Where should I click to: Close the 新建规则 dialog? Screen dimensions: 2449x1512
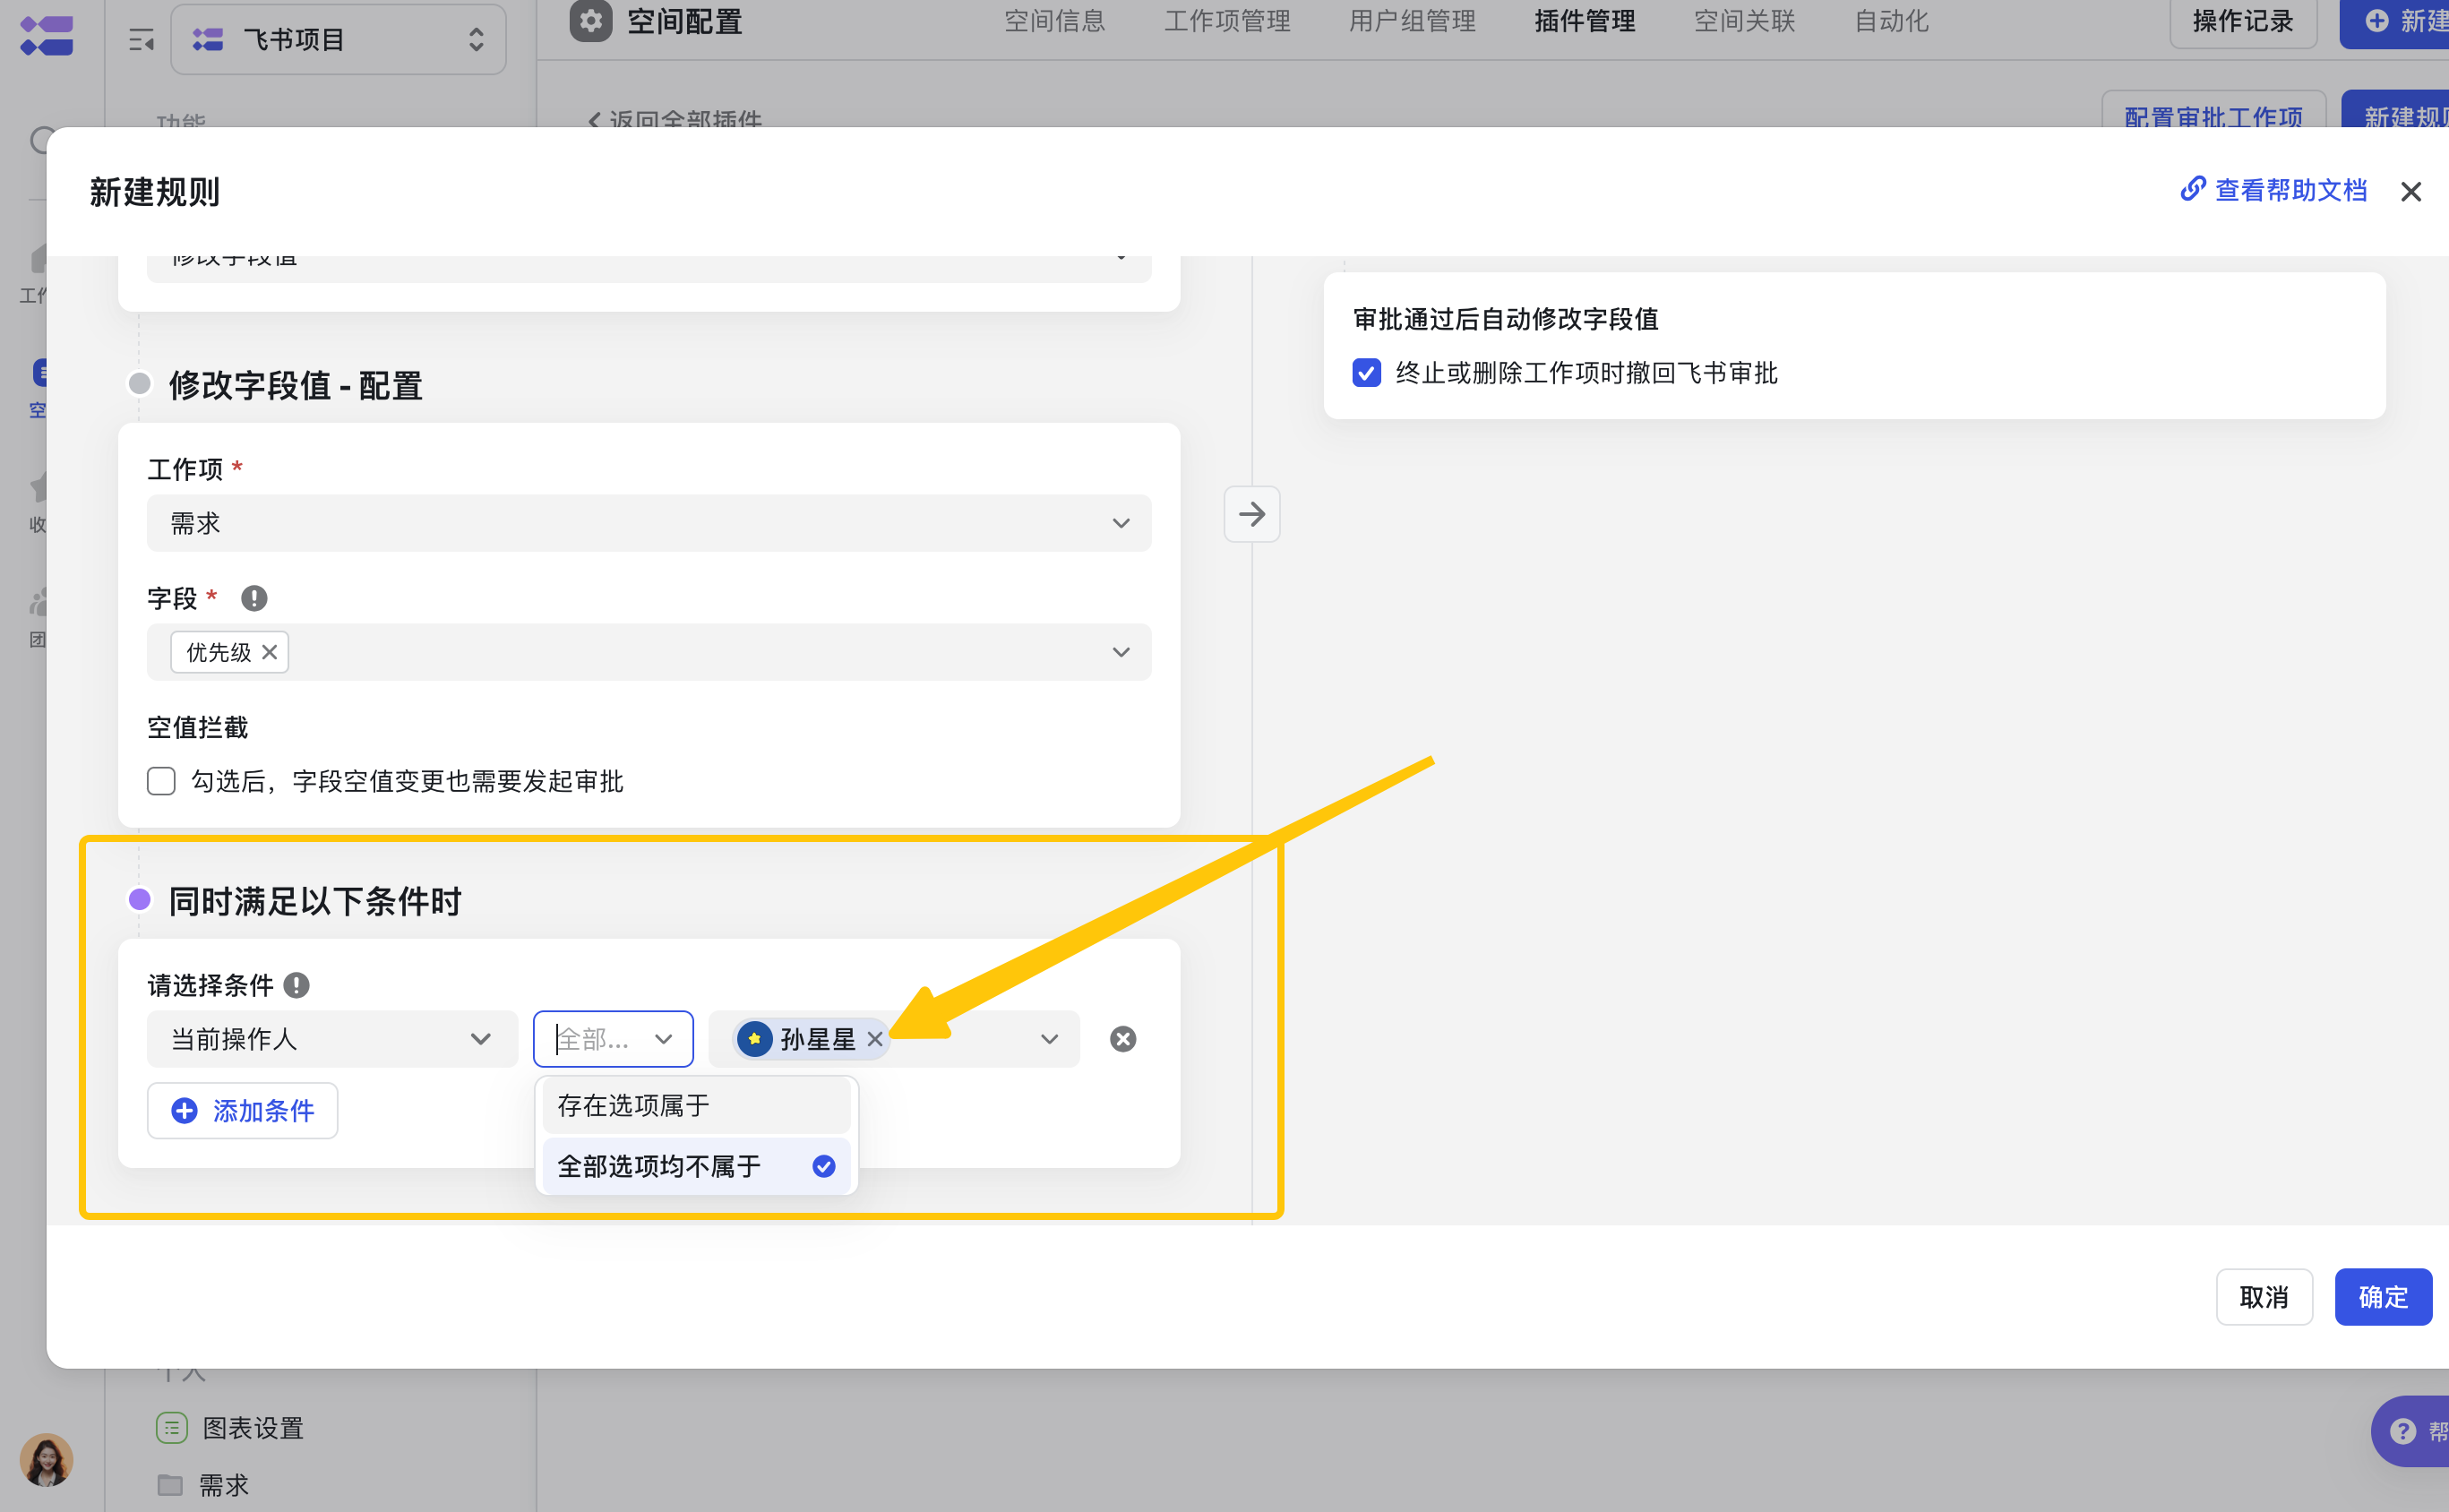pyautogui.click(x=2410, y=191)
